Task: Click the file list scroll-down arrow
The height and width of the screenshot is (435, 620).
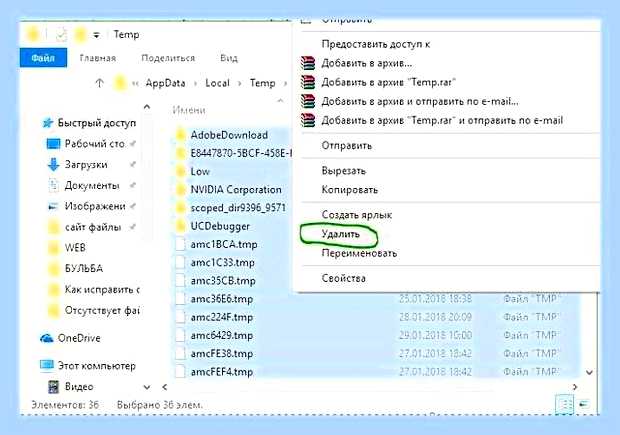Action: tap(589, 373)
